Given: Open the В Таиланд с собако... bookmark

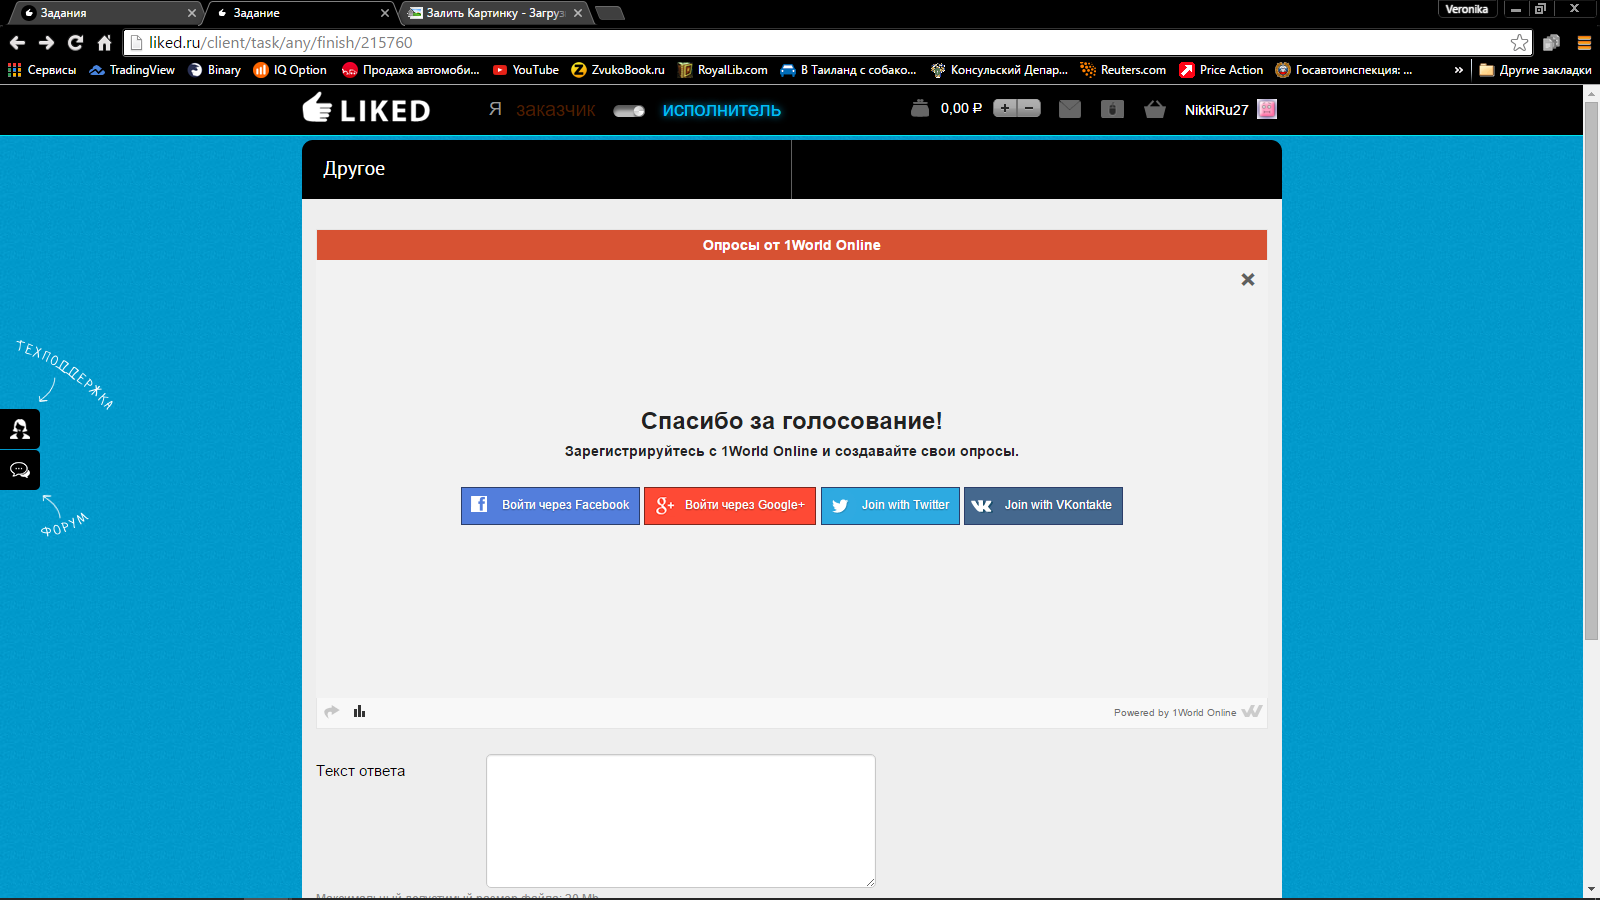Looking at the screenshot, I should pyautogui.click(x=848, y=70).
